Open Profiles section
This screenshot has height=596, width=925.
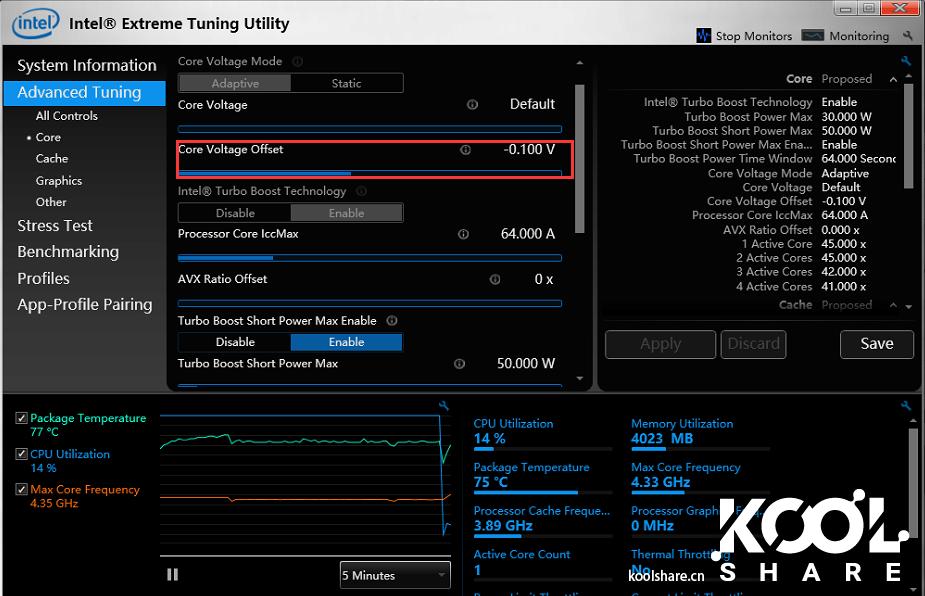[43, 279]
